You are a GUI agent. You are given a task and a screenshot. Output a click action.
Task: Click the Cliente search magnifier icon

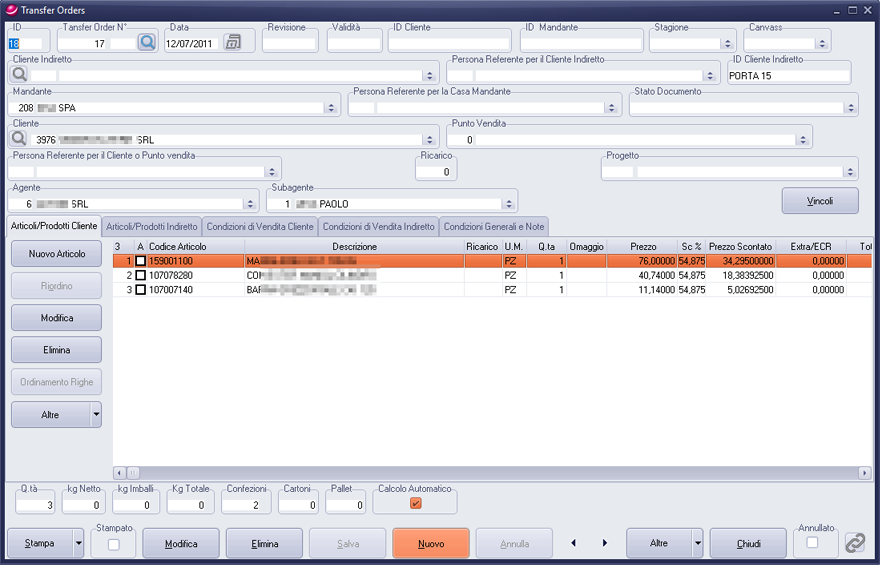19,139
